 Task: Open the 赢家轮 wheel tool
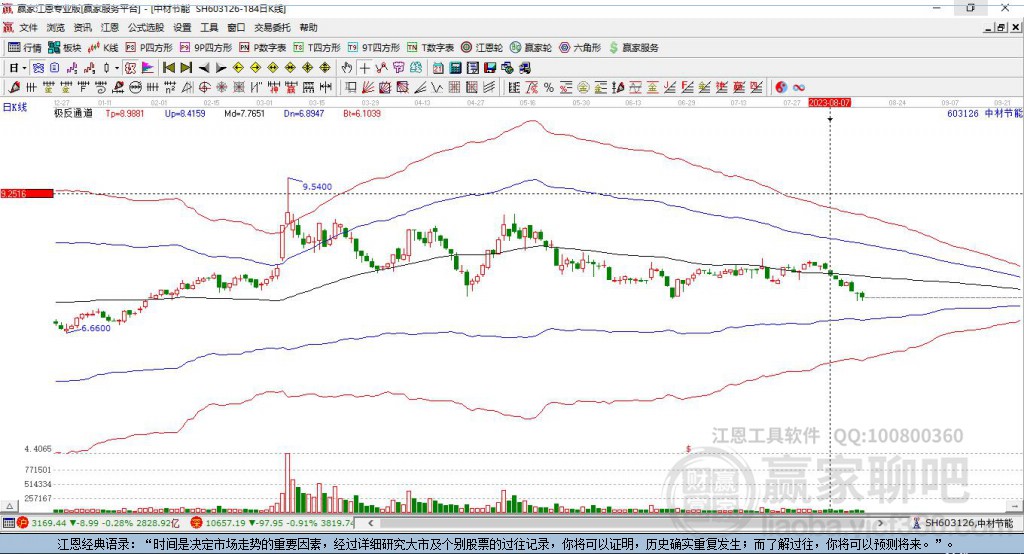tap(531, 48)
